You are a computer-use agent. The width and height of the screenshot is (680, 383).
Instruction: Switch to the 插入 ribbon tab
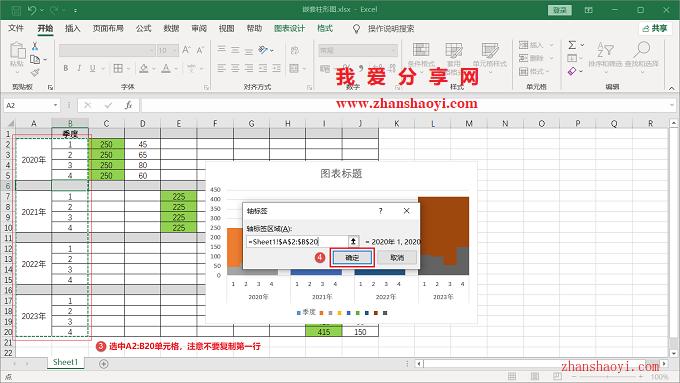72,28
